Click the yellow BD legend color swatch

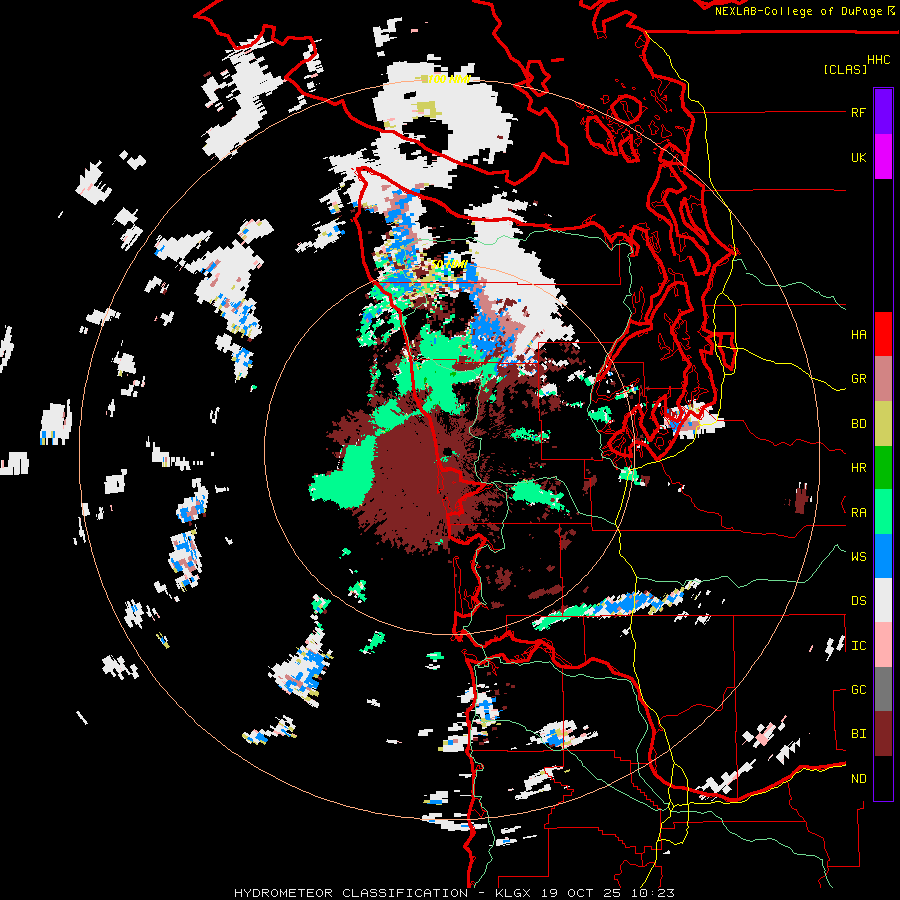click(883, 424)
